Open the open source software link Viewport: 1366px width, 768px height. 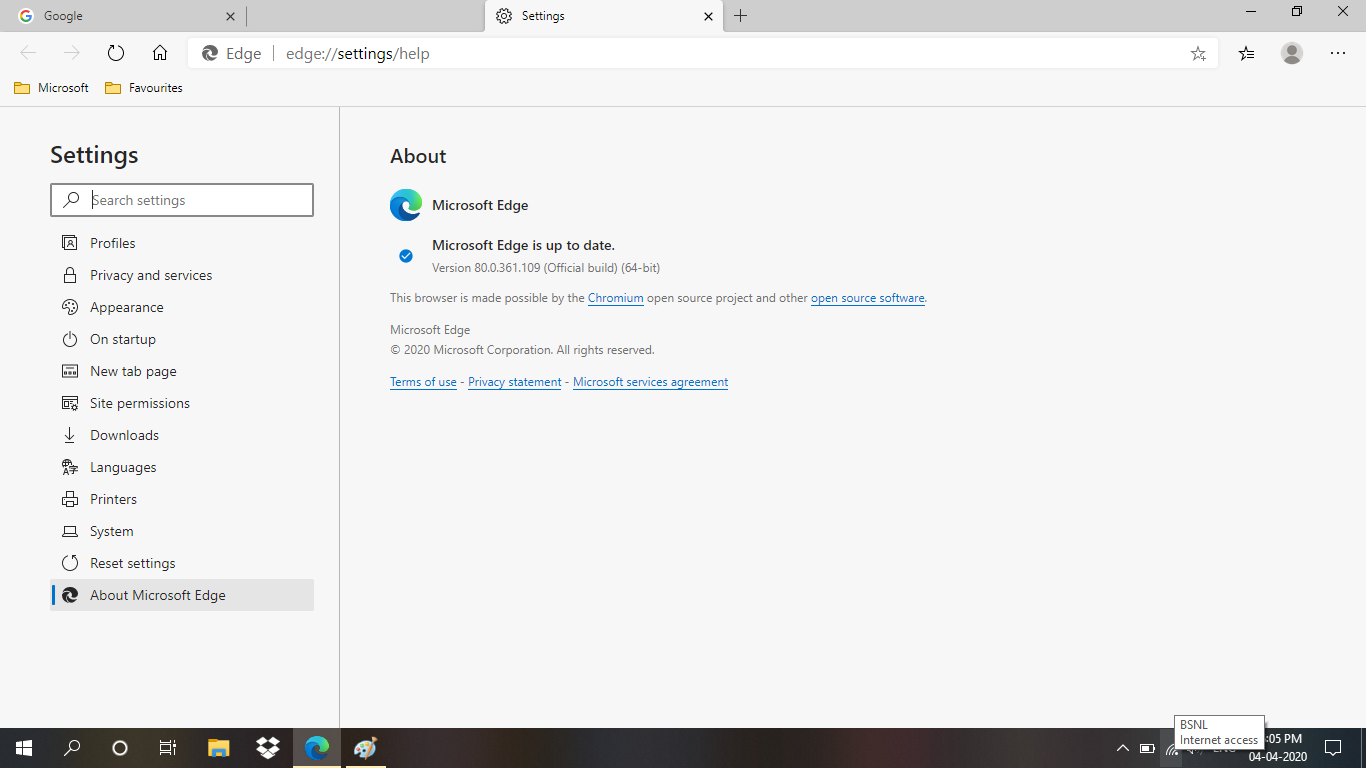tap(868, 298)
